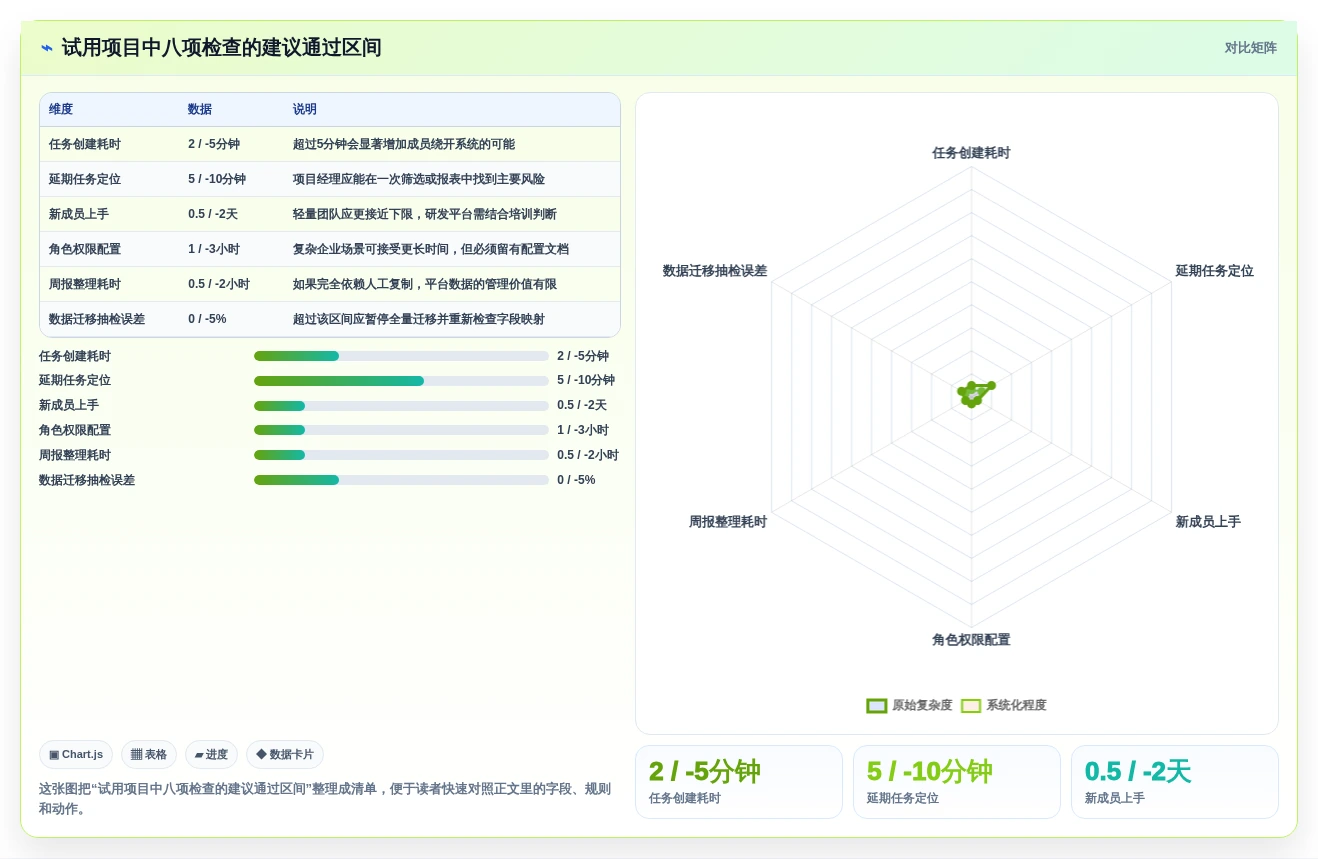The height and width of the screenshot is (859, 1318).
Task: Toggle the 系统化程度 legend item
Action: tap(1003, 706)
